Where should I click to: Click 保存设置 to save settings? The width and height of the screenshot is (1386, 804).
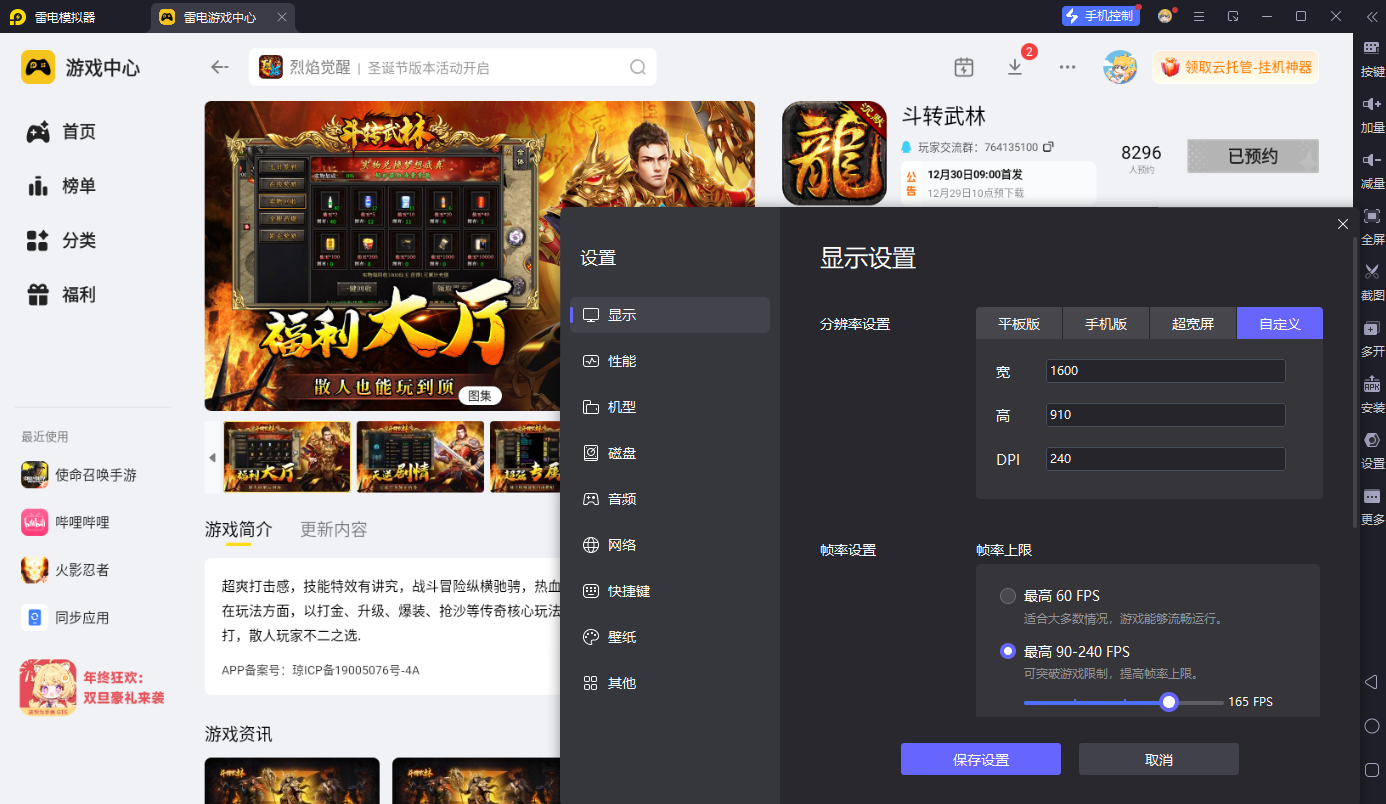pos(981,759)
